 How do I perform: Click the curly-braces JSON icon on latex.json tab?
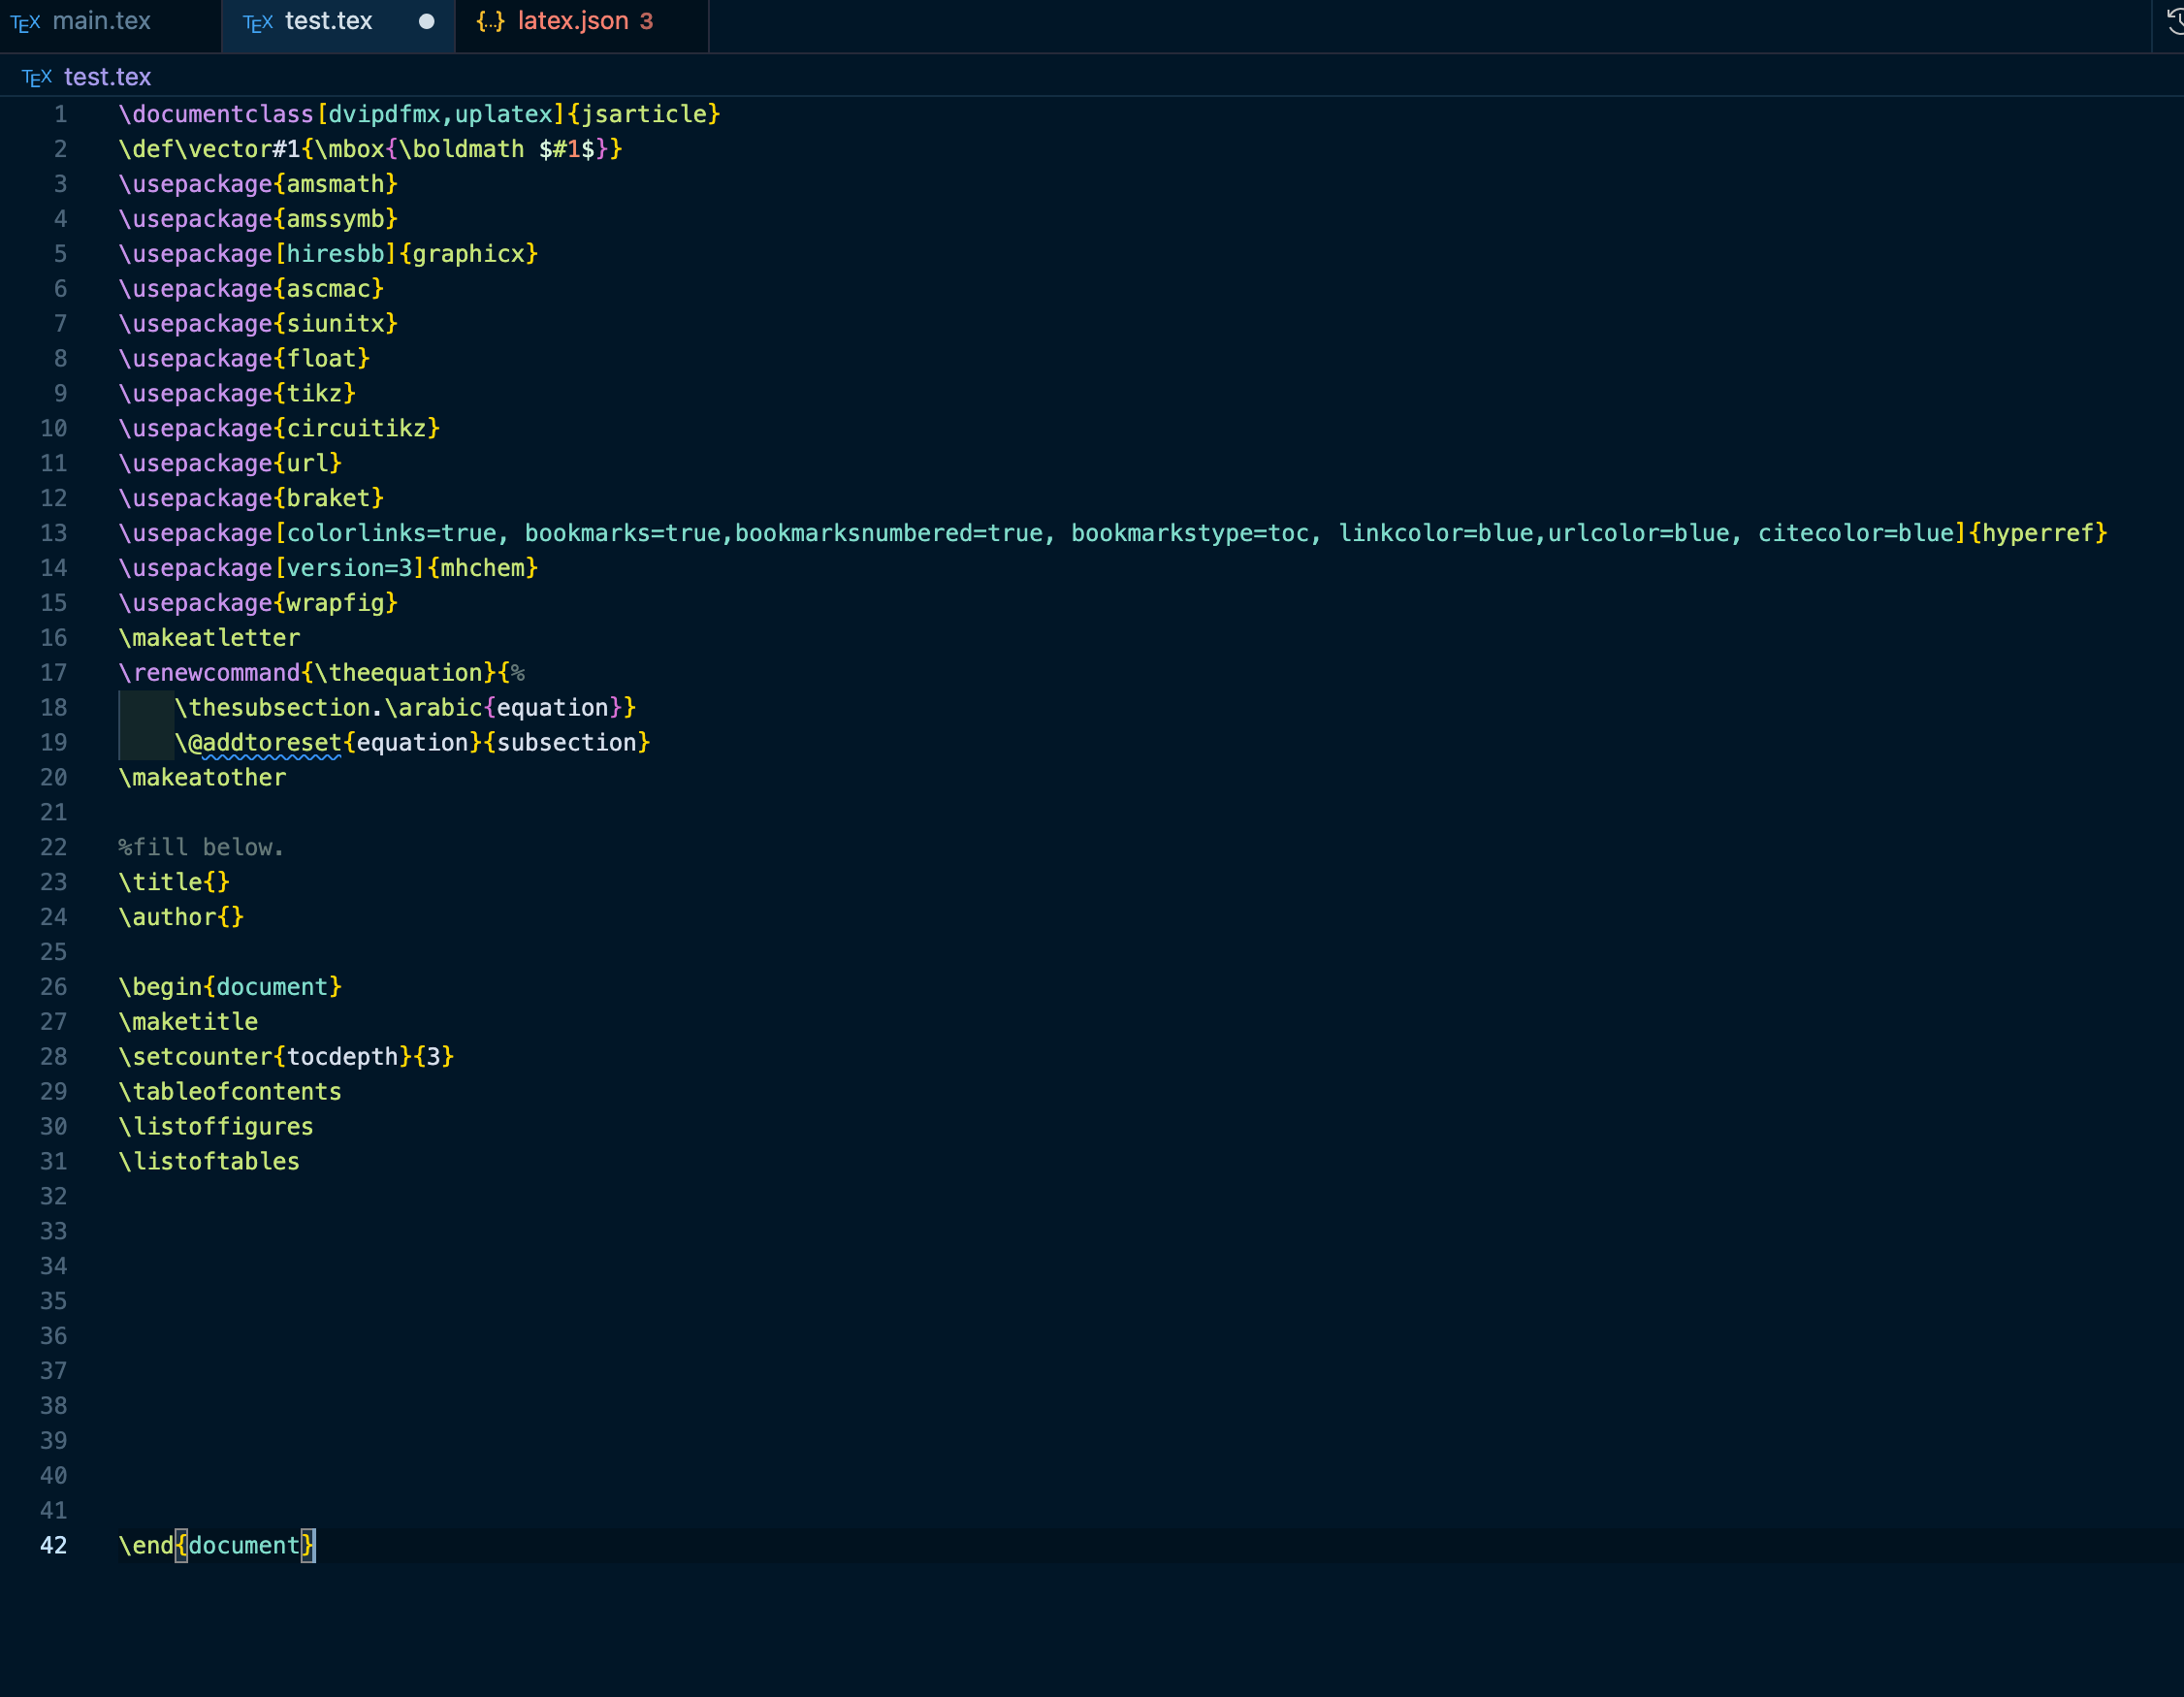(491, 21)
